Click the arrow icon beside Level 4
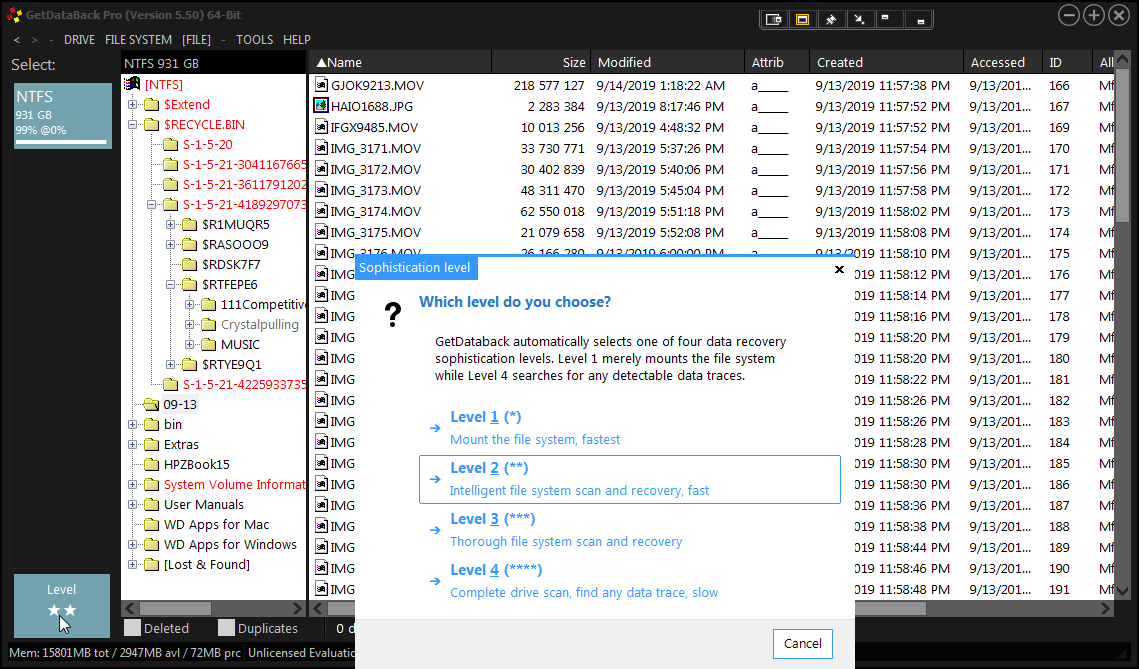Image resolution: width=1139 pixels, height=669 pixels. (x=435, y=580)
